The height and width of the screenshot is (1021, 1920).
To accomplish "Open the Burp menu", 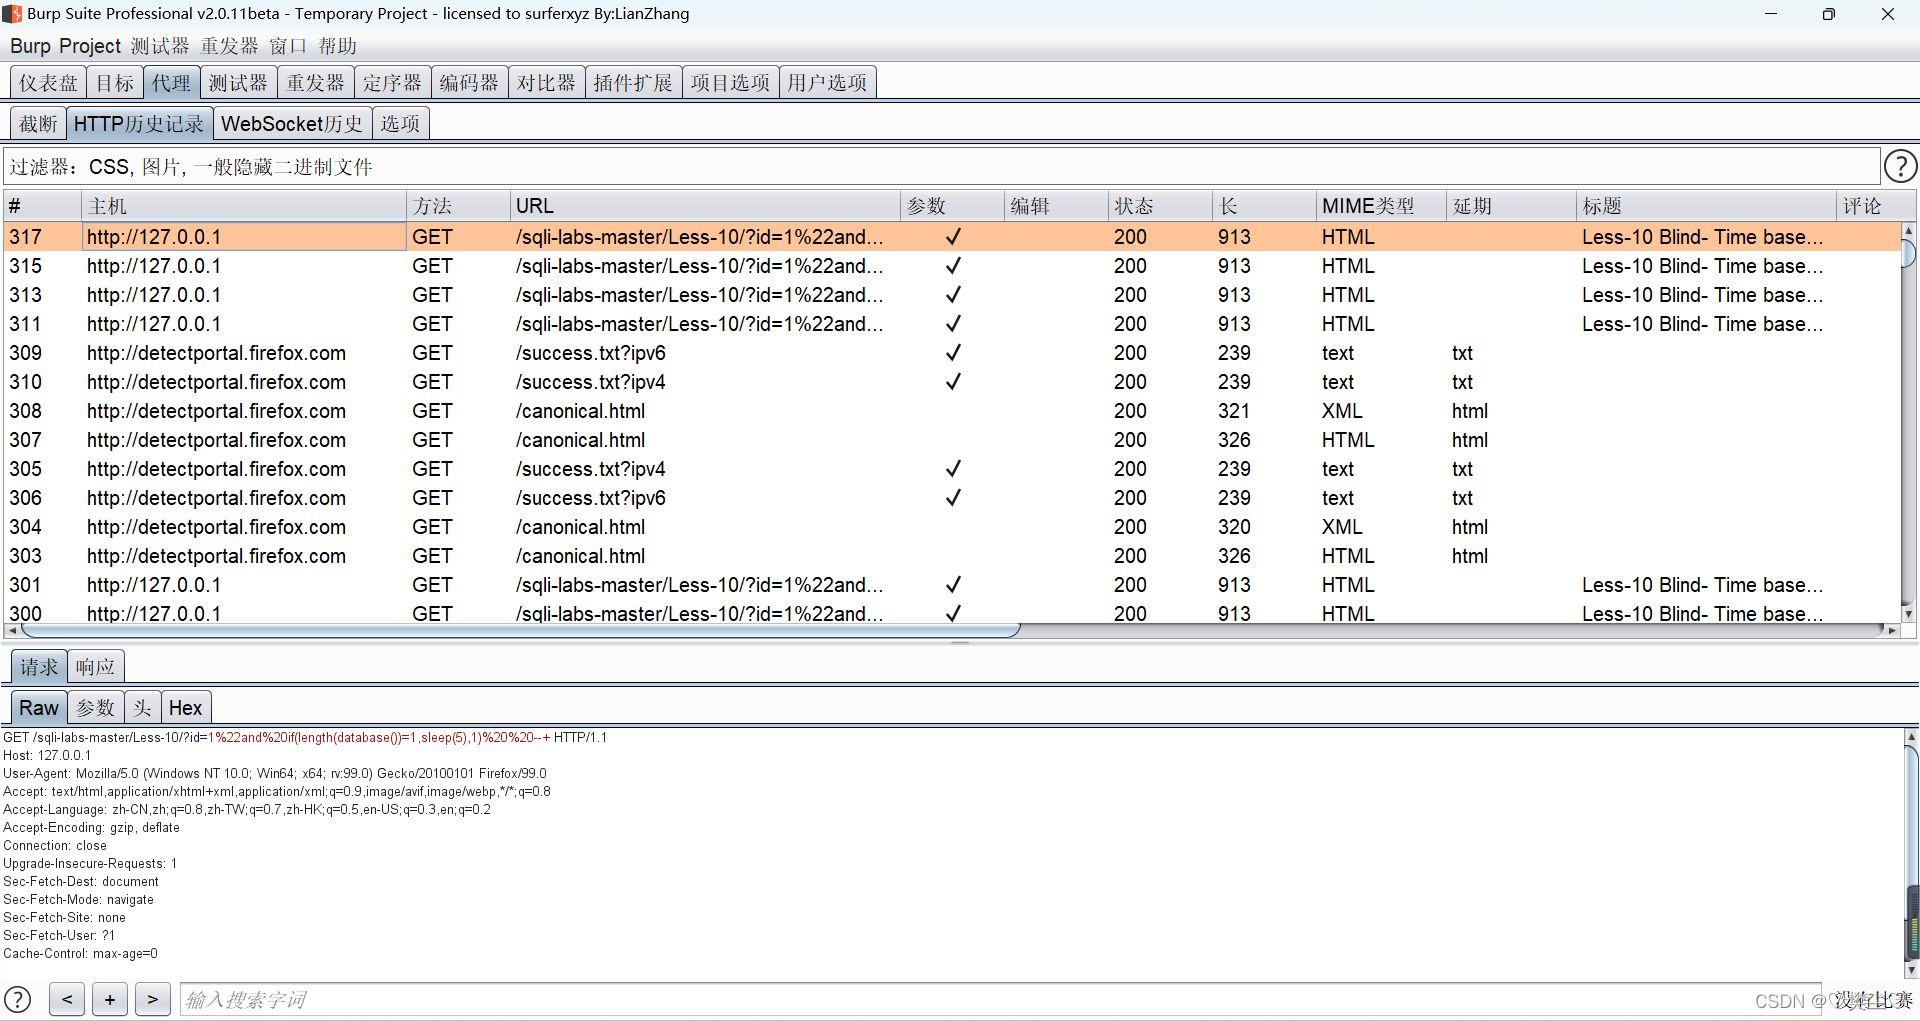I will [x=30, y=46].
